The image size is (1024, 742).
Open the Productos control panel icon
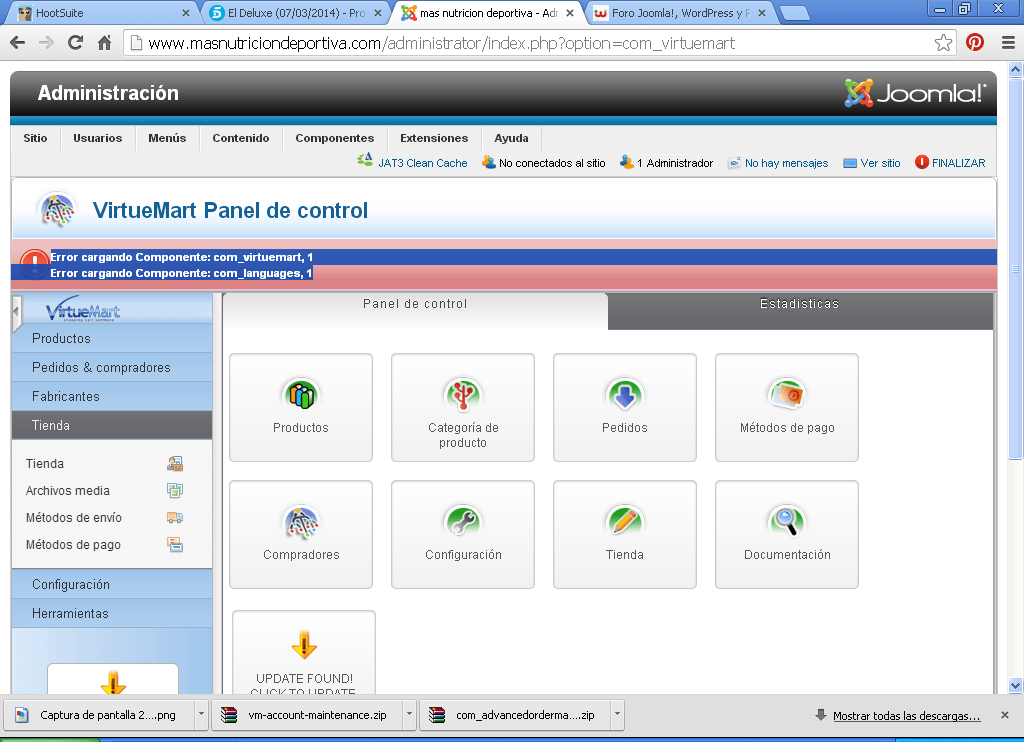(x=301, y=408)
